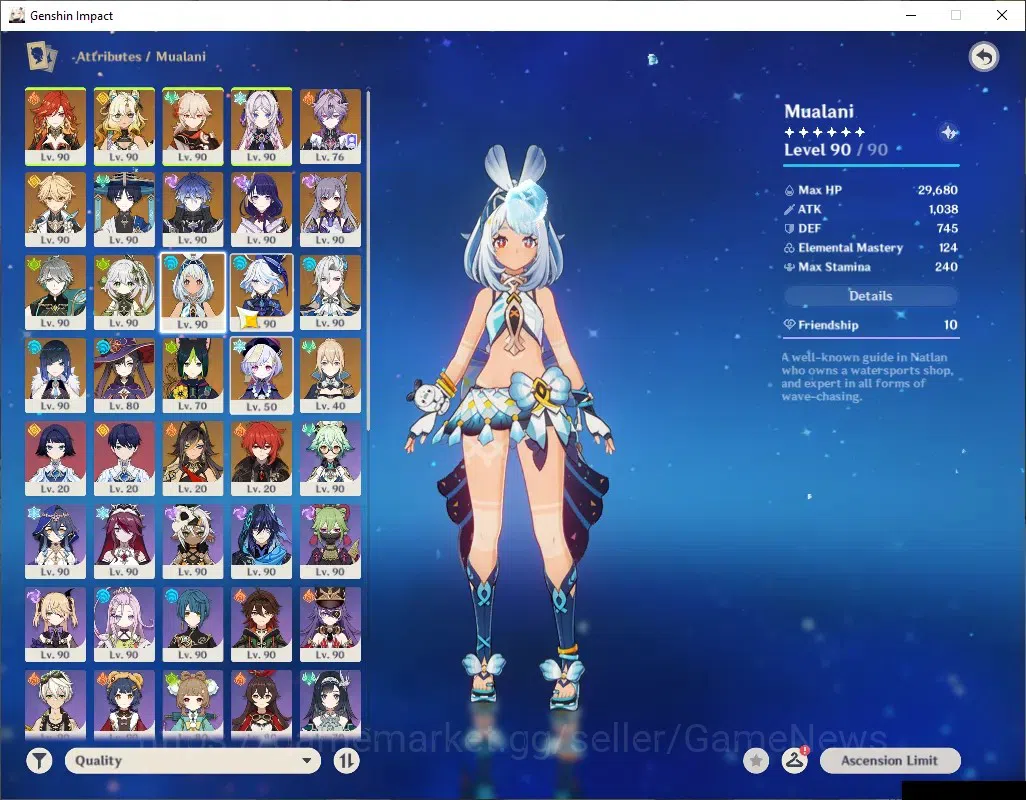Select Layla's Cryo portrait
This screenshot has width=1026, height=800.
click(x=56, y=542)
